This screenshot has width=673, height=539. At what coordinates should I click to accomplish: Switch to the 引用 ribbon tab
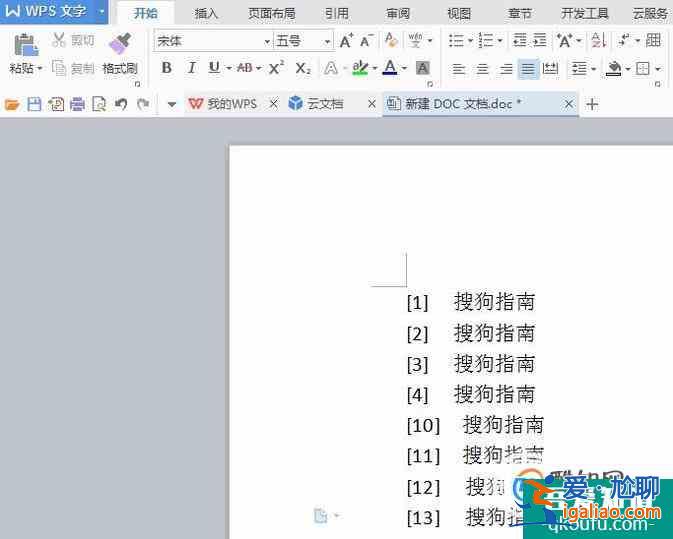(x=336, y=13)
